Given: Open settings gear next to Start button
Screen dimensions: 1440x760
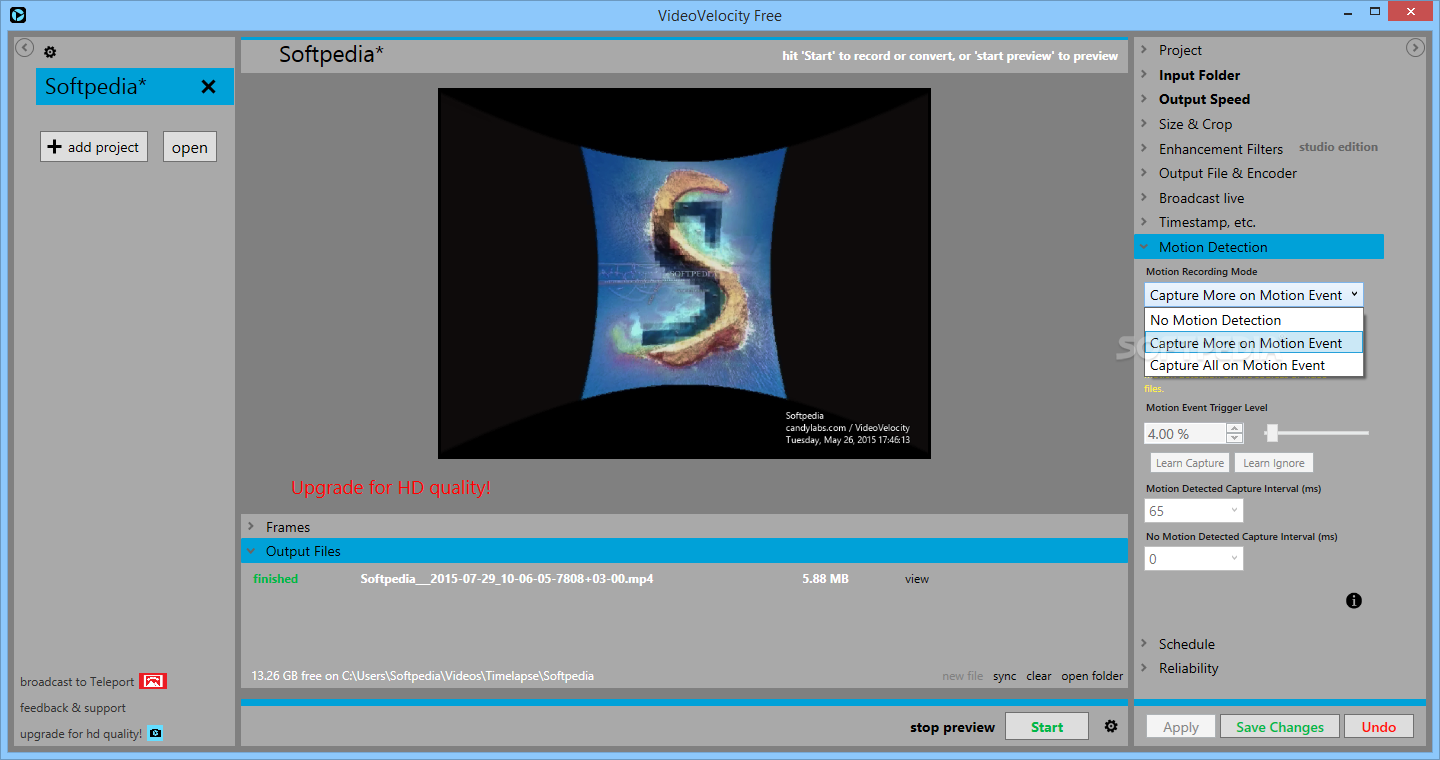Looking at the screenshot, I should point(1111,727).
